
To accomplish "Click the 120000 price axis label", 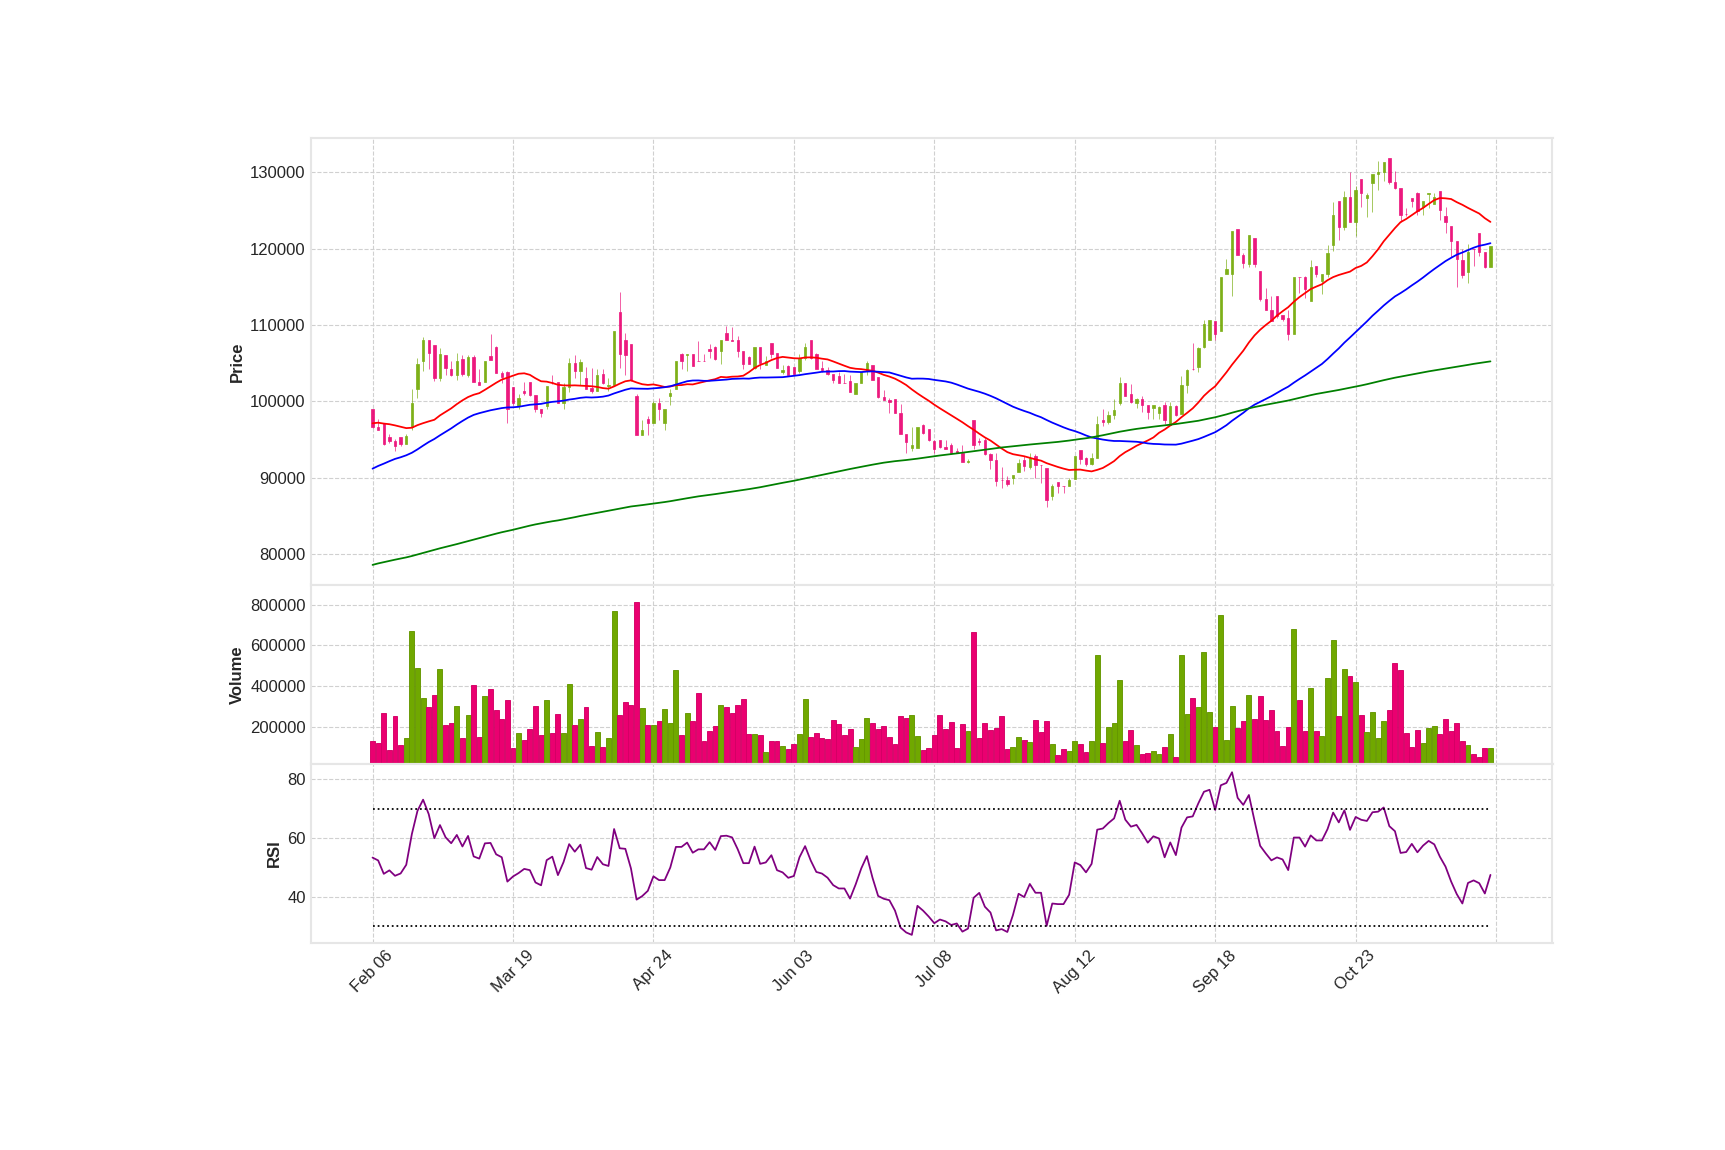I will 277,250.
